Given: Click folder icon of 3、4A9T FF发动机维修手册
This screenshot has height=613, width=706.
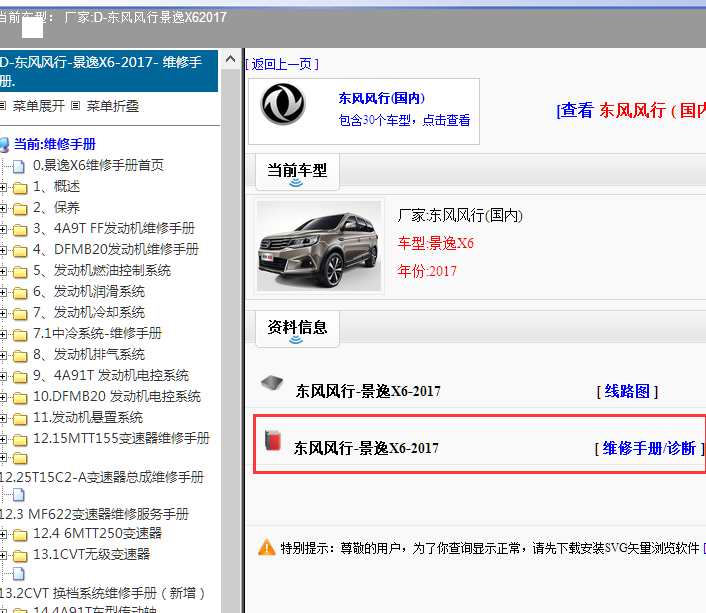Looking at the screenshot, I should coord(20,230).
